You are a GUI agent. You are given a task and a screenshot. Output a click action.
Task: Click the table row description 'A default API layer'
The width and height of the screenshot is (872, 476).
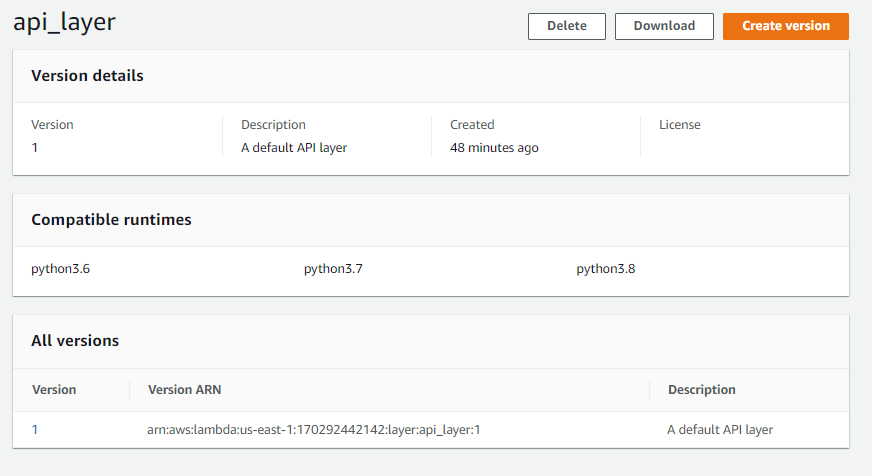(720, 430)
